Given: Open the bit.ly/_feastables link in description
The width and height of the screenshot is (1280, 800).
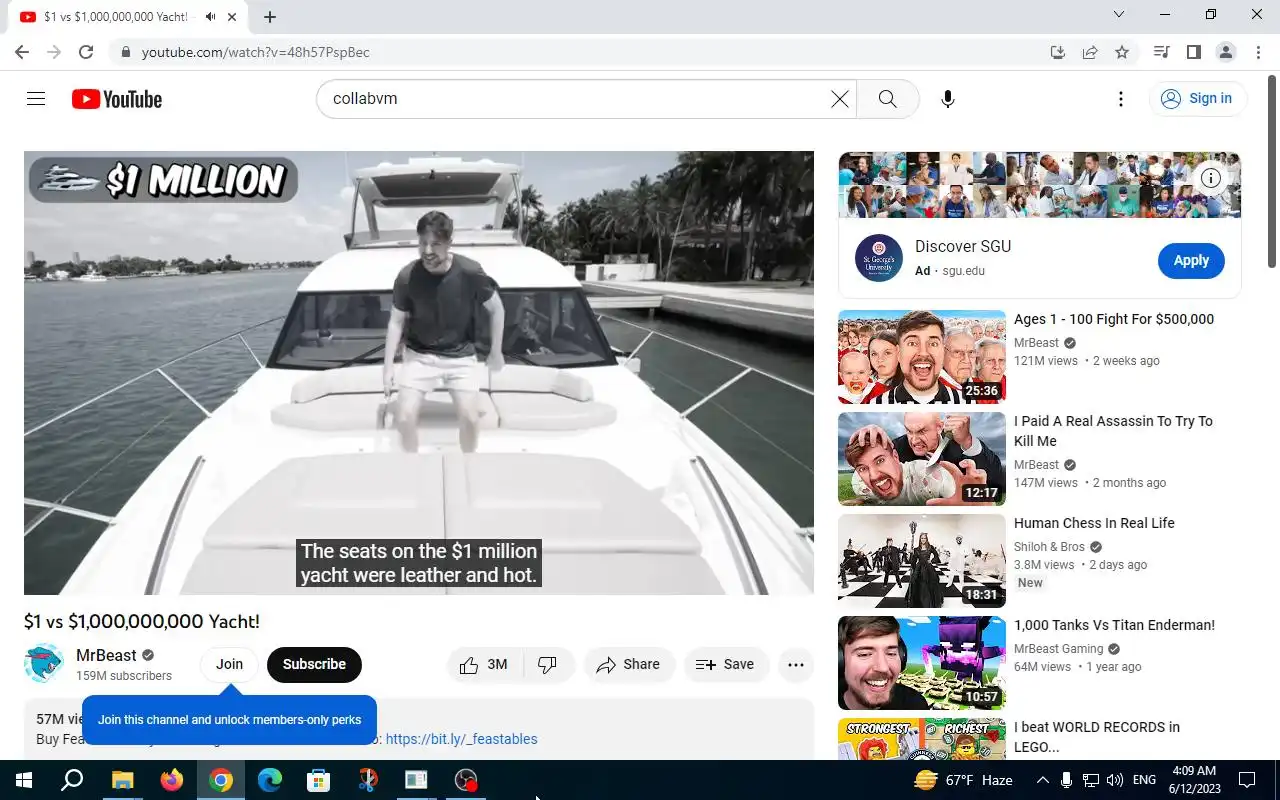Looking at the screenshot, I should coord(462,739).
